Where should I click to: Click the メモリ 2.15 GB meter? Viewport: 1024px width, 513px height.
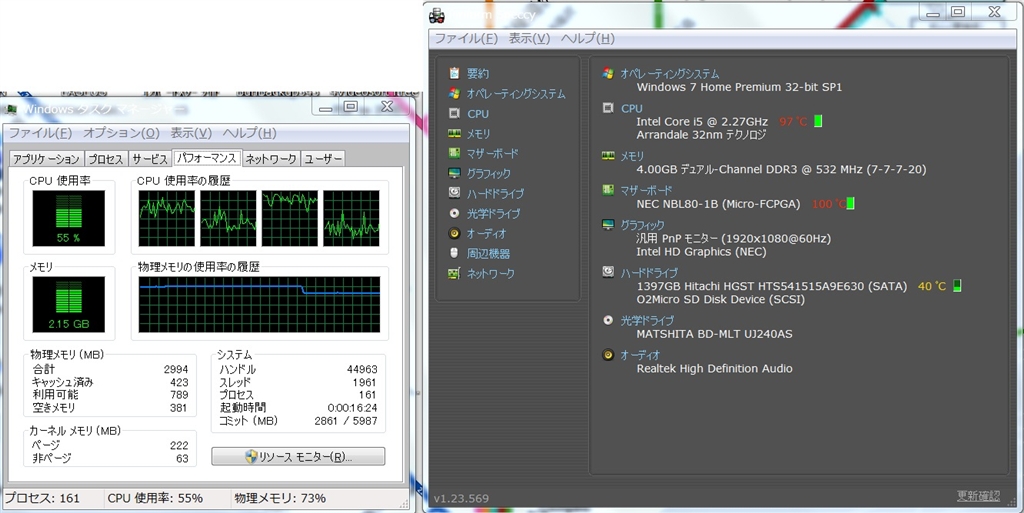click(x=69, y=304)
